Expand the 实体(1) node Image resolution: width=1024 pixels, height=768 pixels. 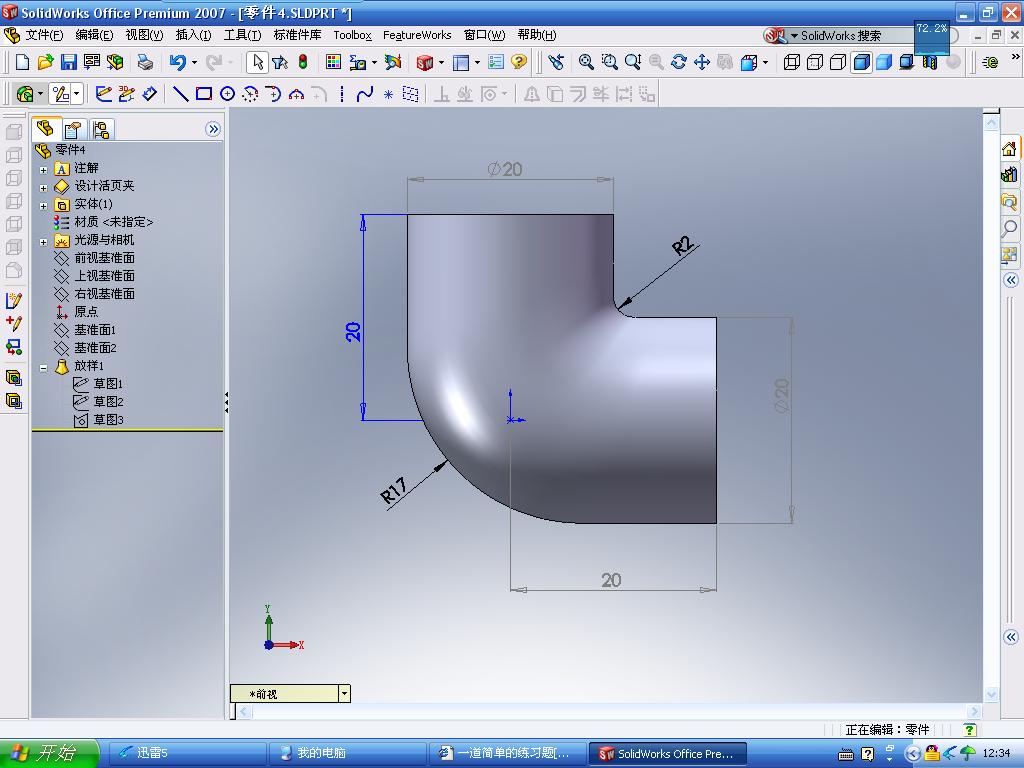43,206
